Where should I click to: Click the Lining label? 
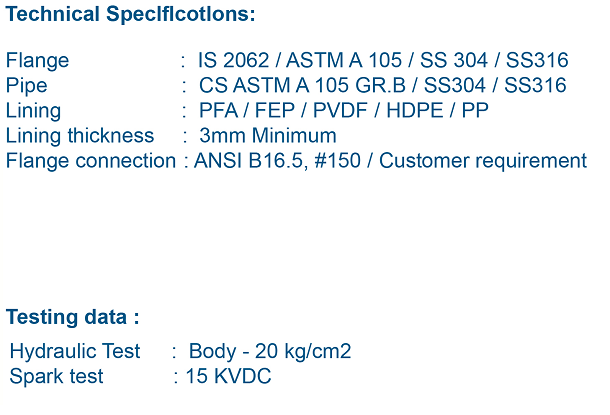pyautogui.click(x=33, y=110)
